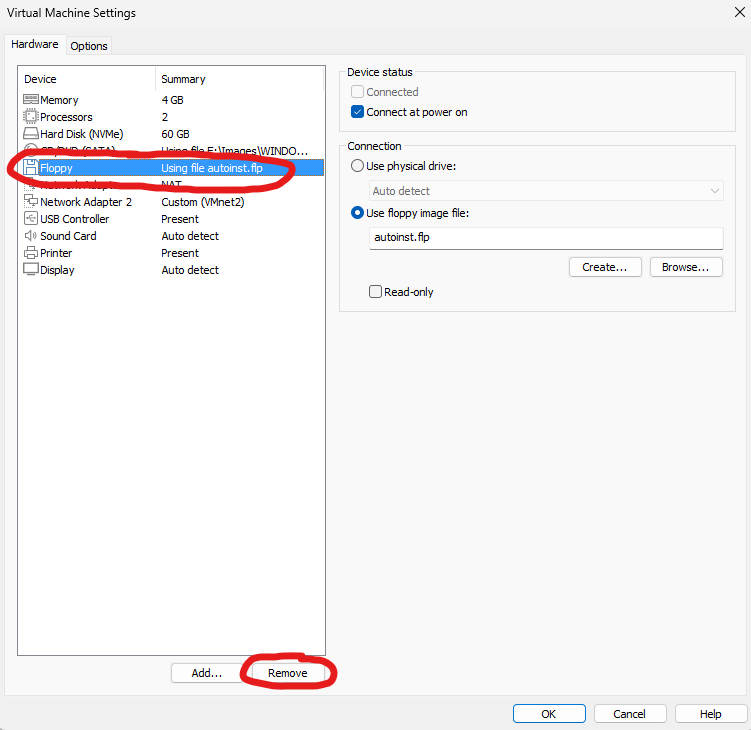This screenshot has width=751, height=730.
Task: Click Add... to add new hardware
Action: (207, 673)
